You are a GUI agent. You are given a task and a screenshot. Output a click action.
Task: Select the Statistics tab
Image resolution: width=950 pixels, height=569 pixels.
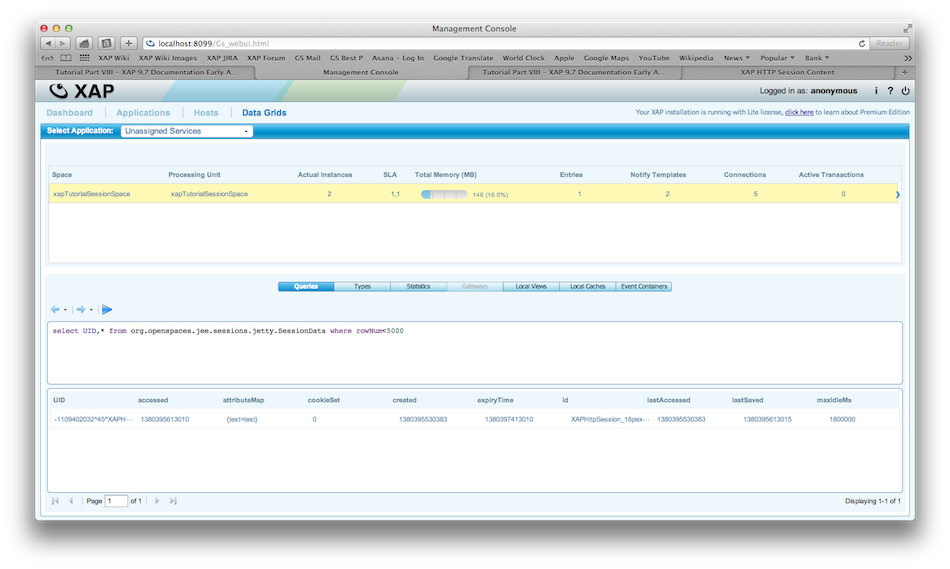point(419,287)
